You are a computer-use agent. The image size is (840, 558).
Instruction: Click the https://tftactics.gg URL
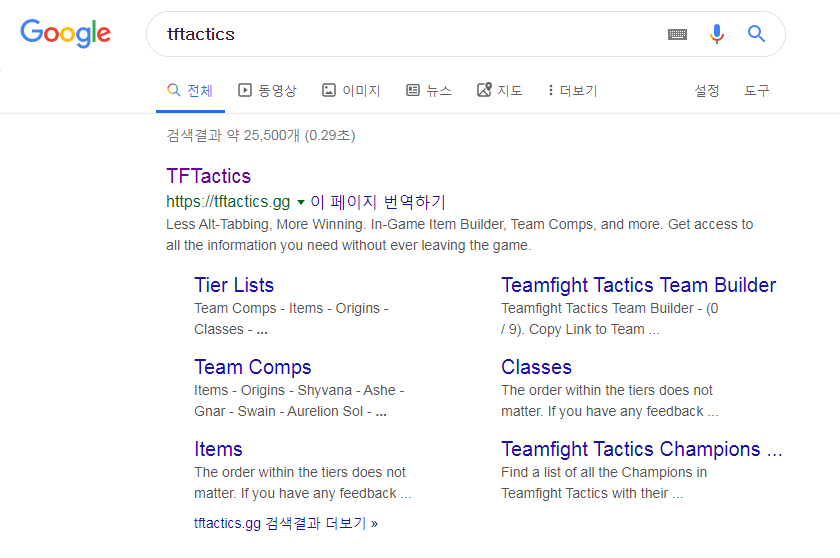point(228,202)
